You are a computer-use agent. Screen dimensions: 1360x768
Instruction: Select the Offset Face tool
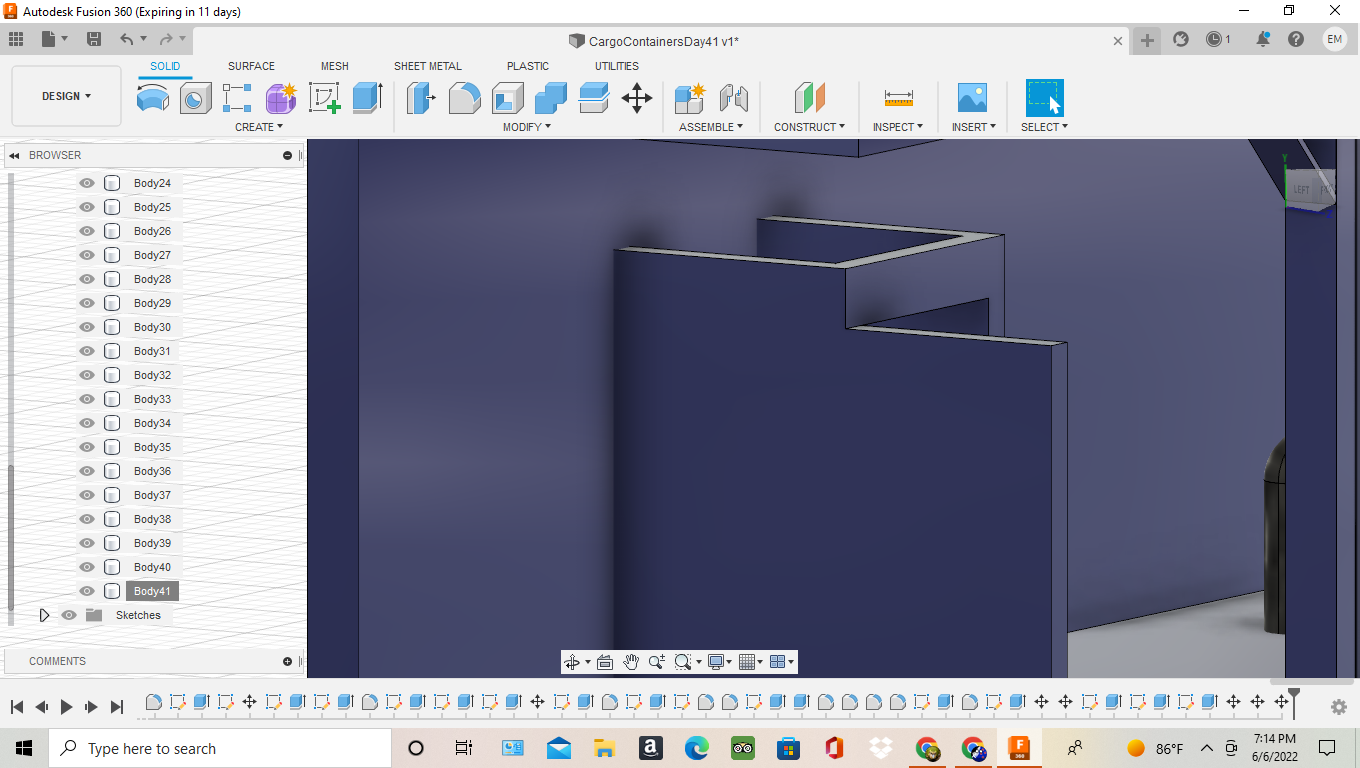click(x=594, y=98)
